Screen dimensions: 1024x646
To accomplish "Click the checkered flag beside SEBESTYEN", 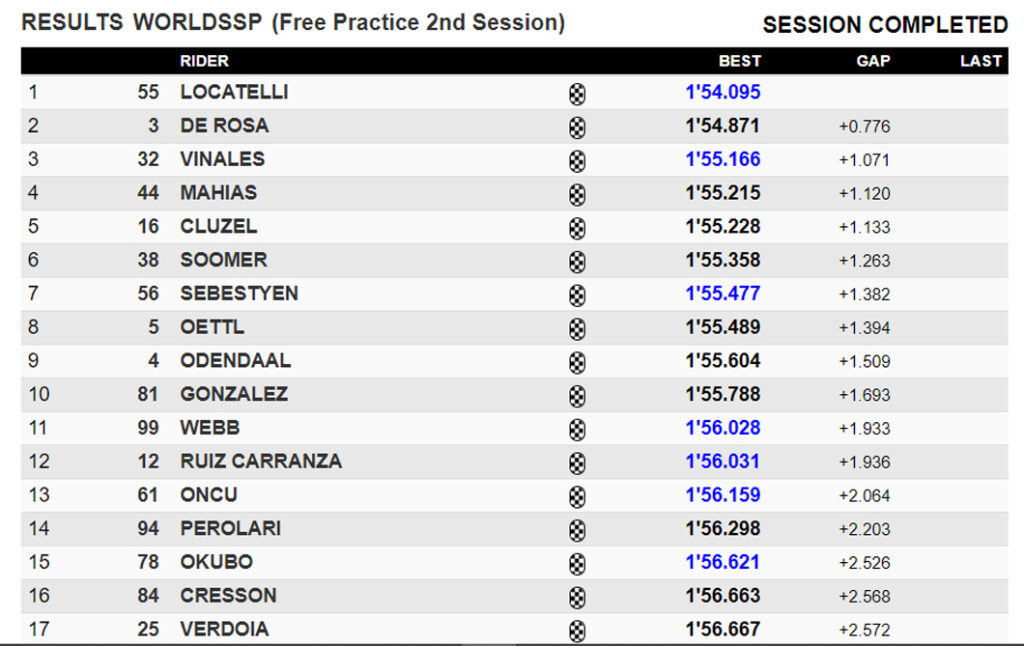I will click(x=577, y=295).
